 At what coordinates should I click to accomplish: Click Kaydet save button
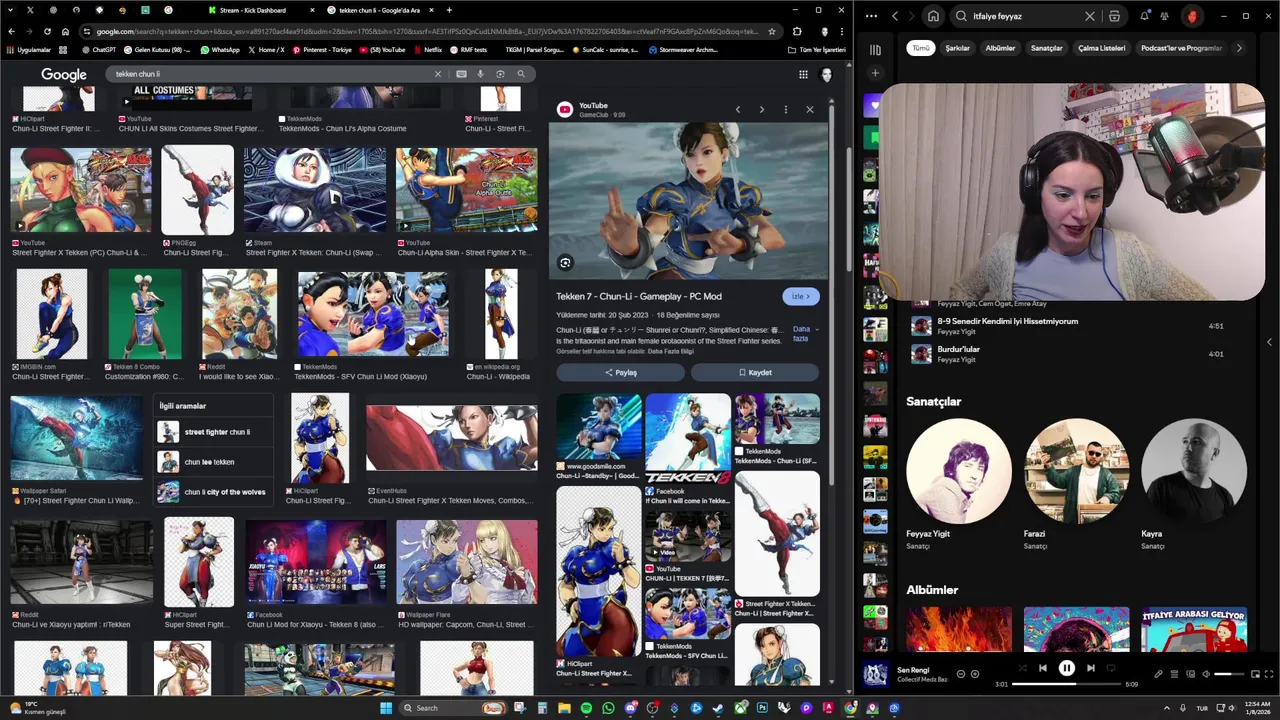click(x=755, y=372)
